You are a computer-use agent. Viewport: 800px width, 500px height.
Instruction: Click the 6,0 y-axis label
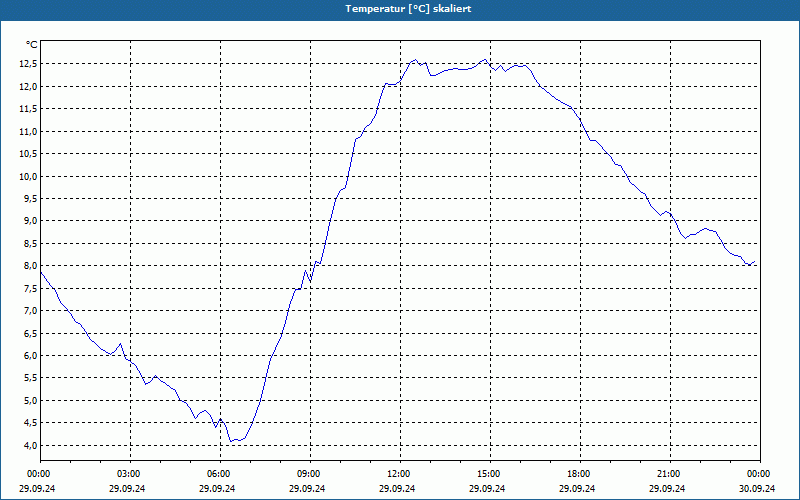(31, 356)
